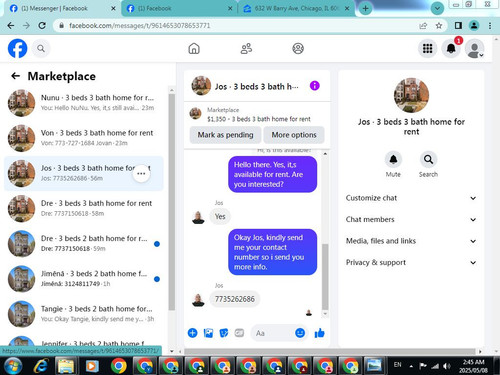Open Dre 3 beds 3 bath conversation
The image size is (500, 375).
pyautogui.click(x=83, y=208)
